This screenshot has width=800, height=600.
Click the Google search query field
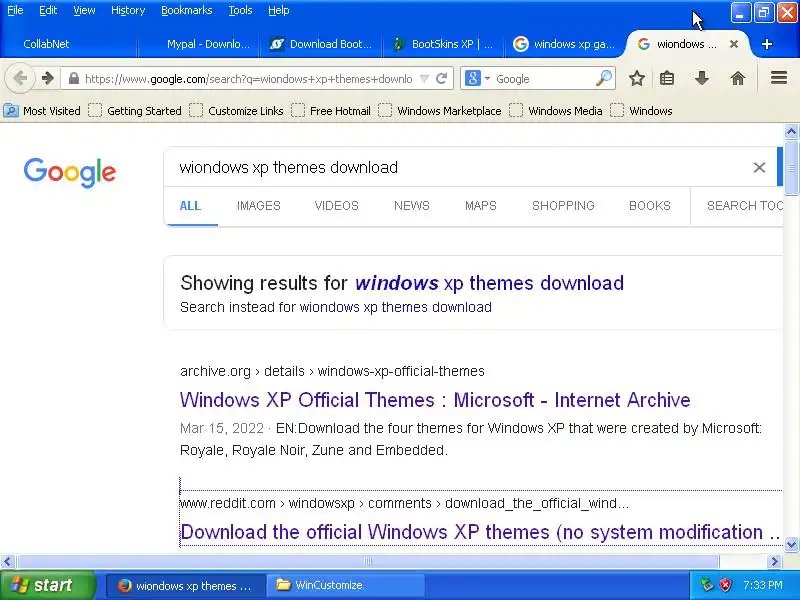[x=459, y=167]
